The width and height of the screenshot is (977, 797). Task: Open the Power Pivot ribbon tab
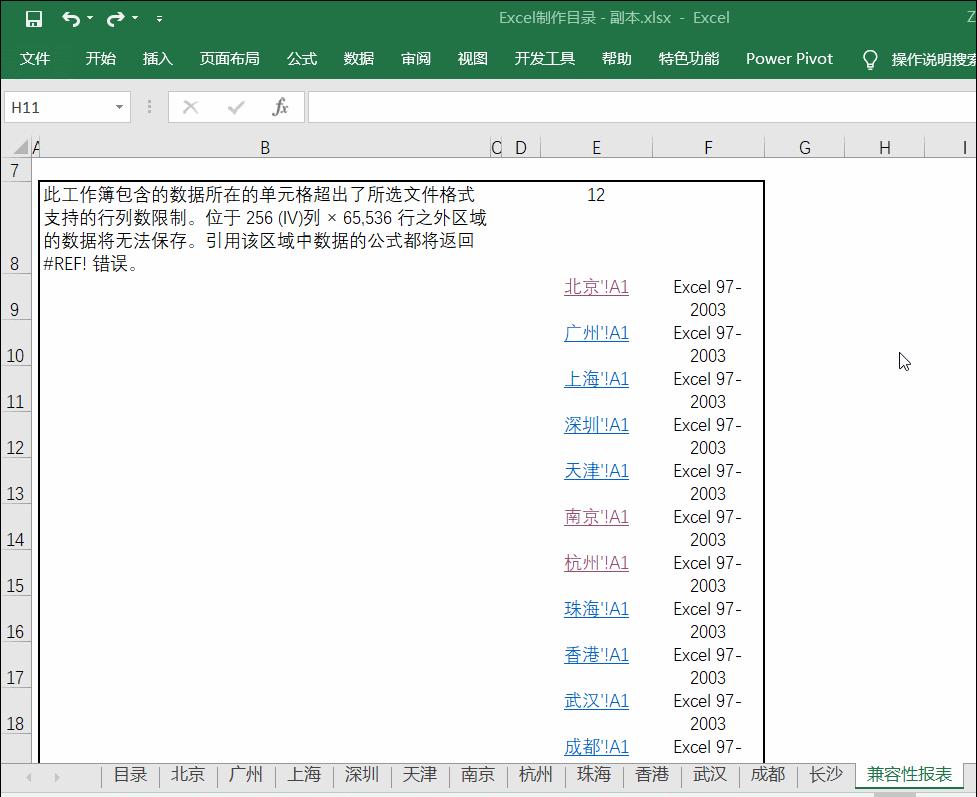click(789, 59)
